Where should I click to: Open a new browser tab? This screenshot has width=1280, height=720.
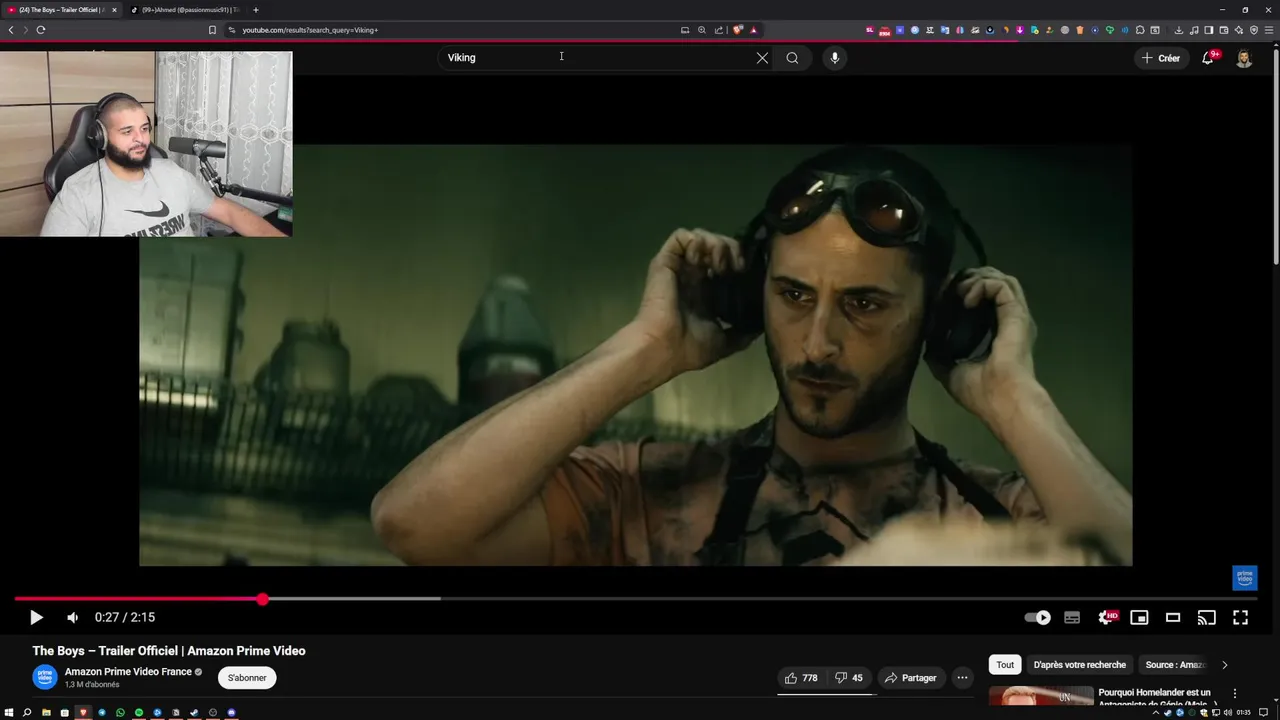click(x=256, y=10)
